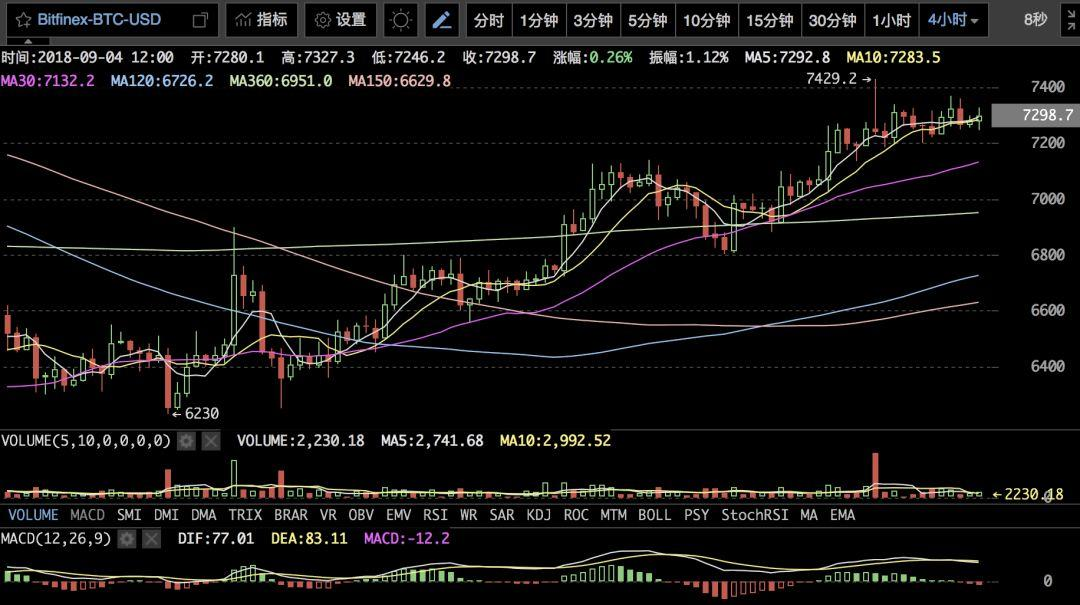This screenshot has height=605, width=1080.
Task: Close the MACD indicator panel
Action: click(150, 539)
